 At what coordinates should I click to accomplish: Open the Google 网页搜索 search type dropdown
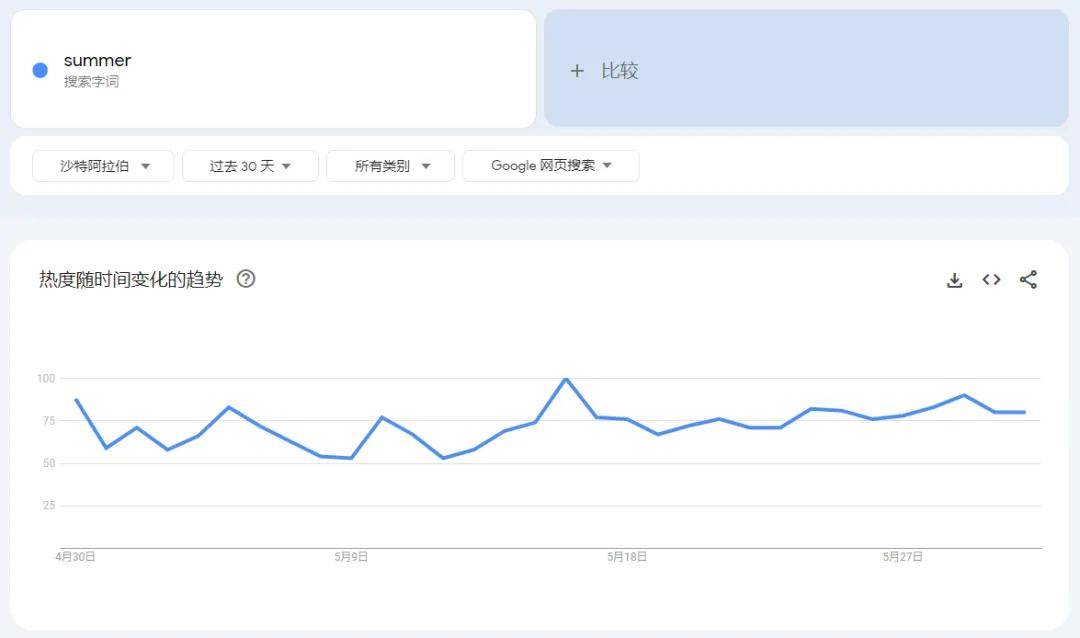coord(551,166)
